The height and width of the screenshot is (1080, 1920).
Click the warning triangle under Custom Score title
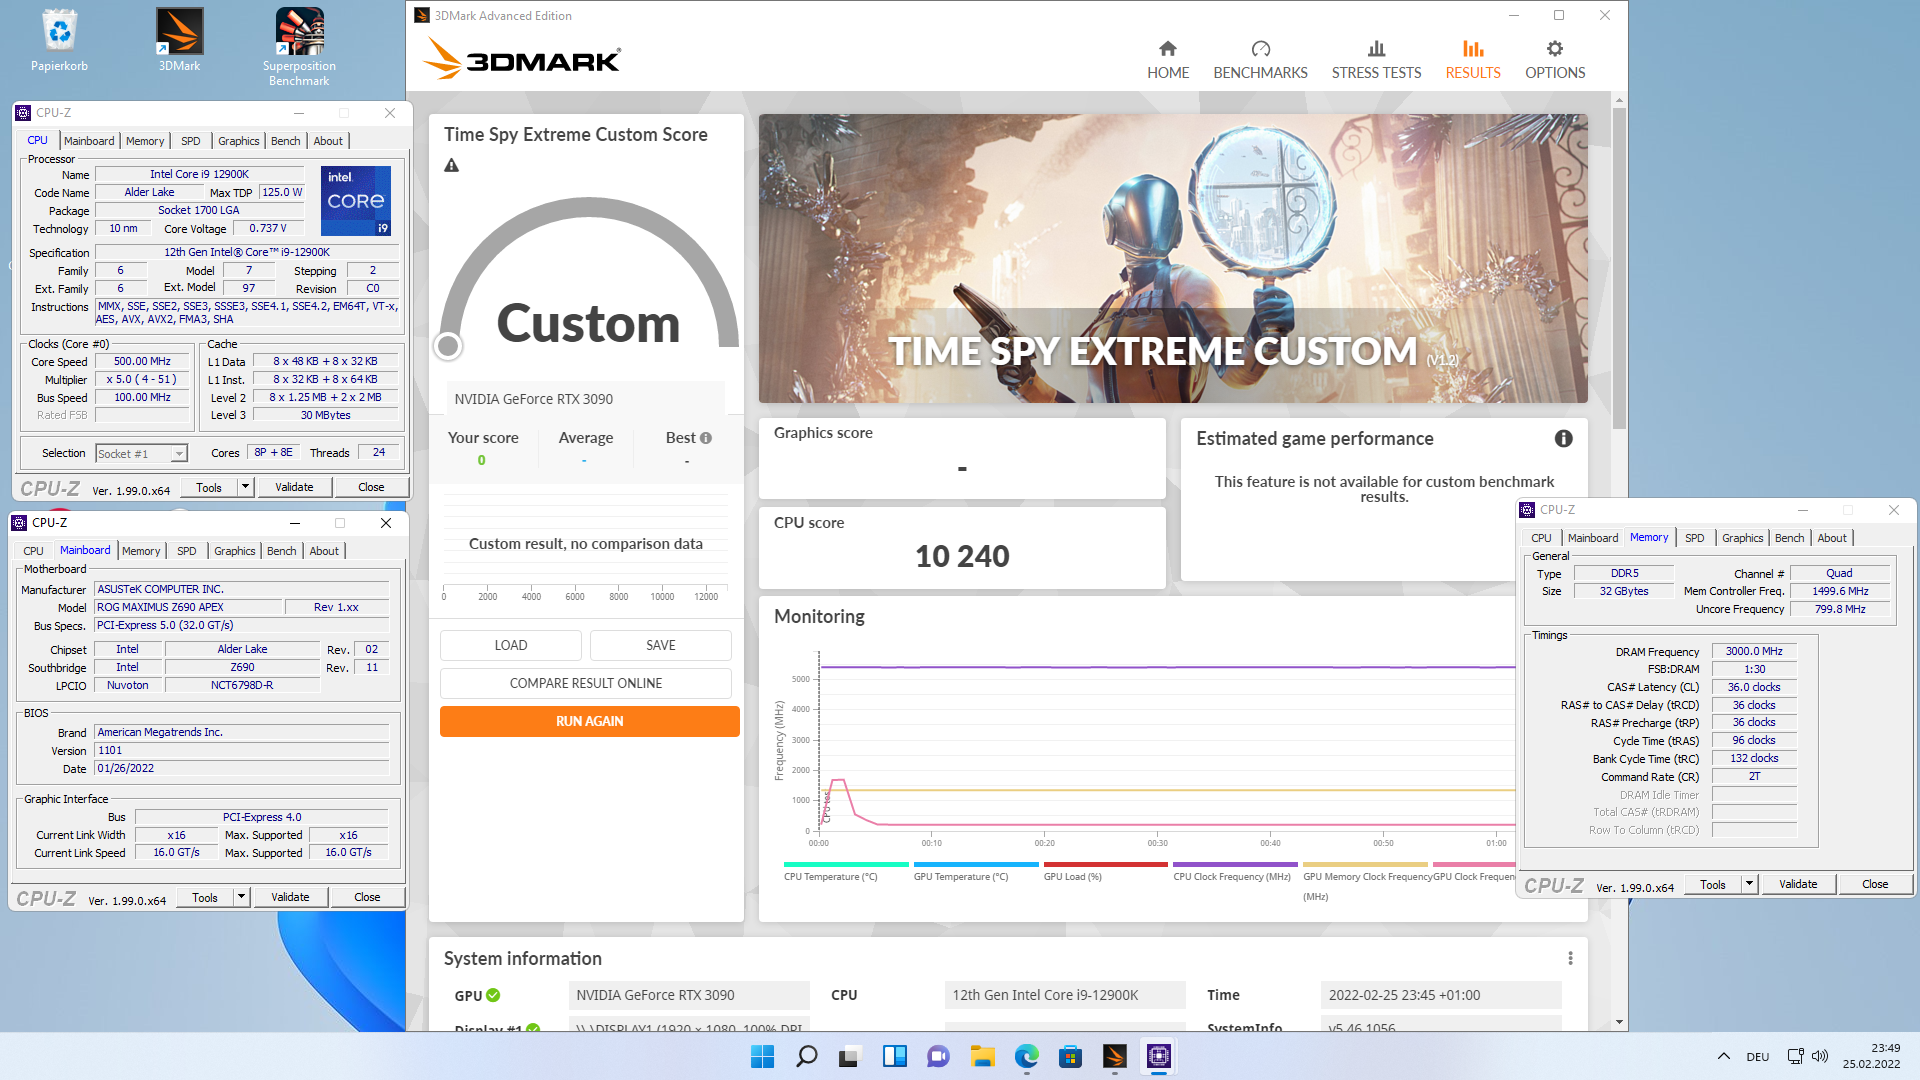pos(452,166)
